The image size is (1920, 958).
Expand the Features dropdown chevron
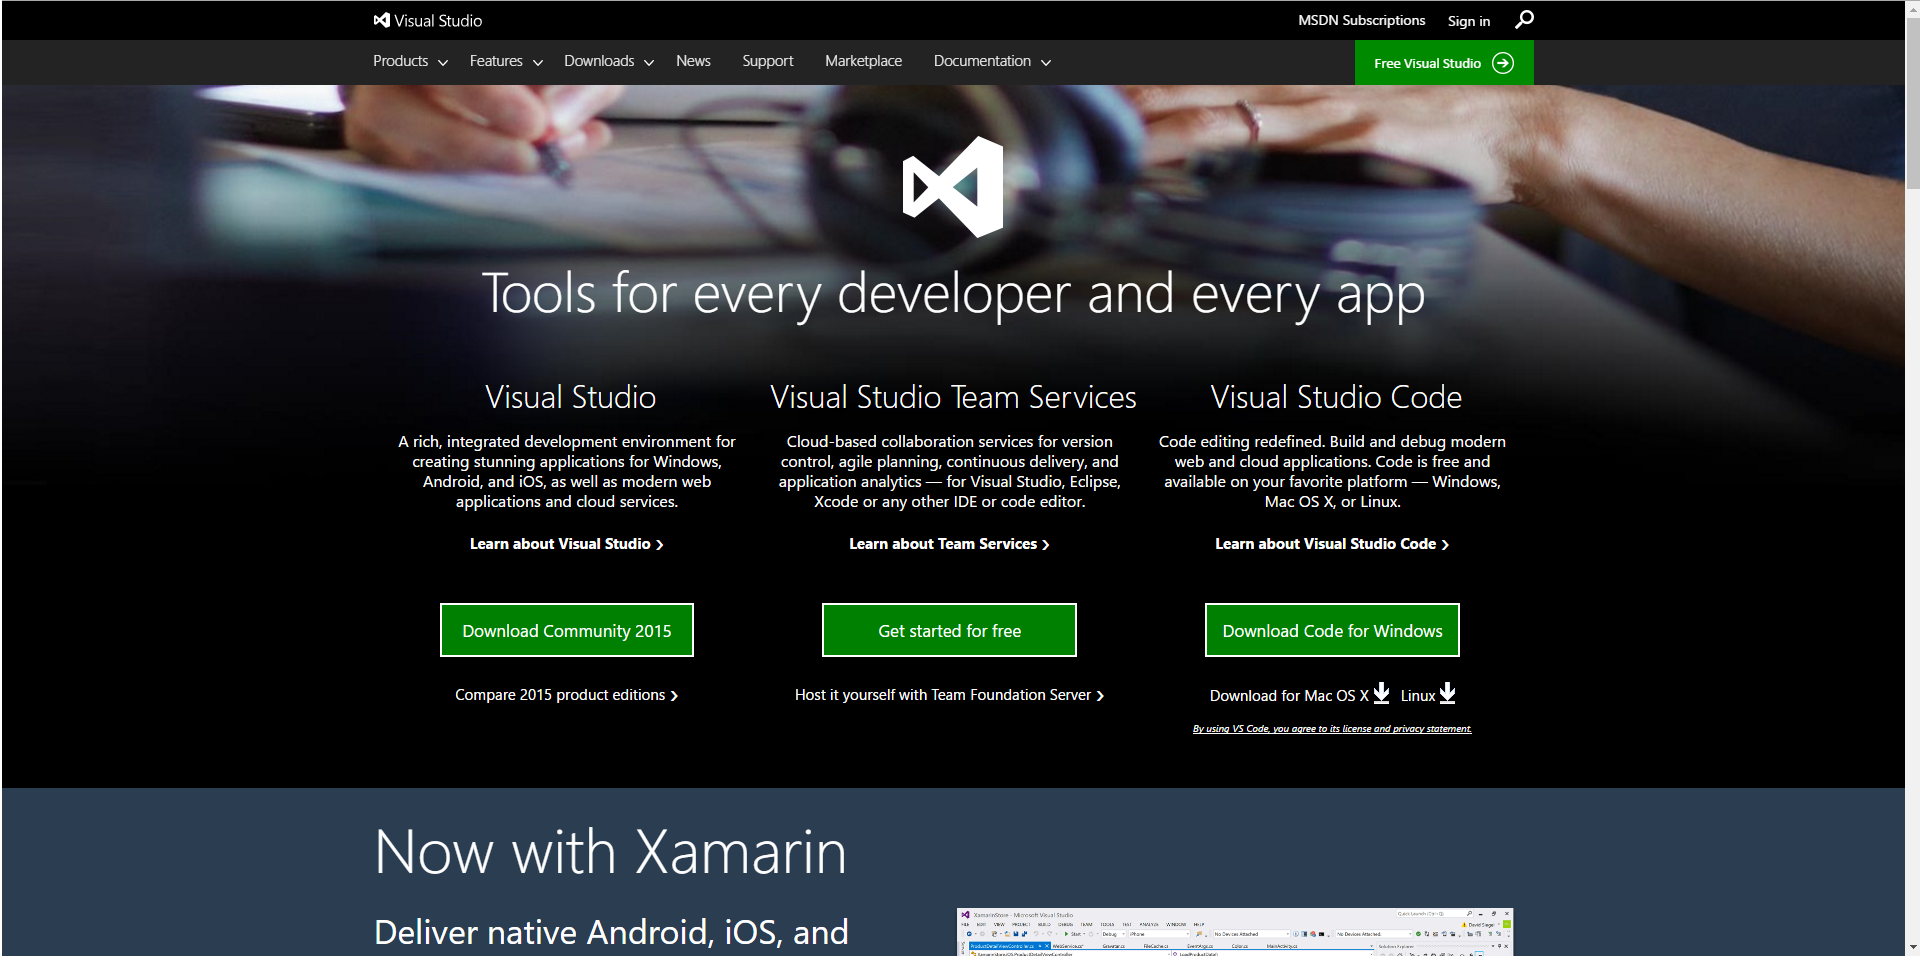tap(538, 63)
